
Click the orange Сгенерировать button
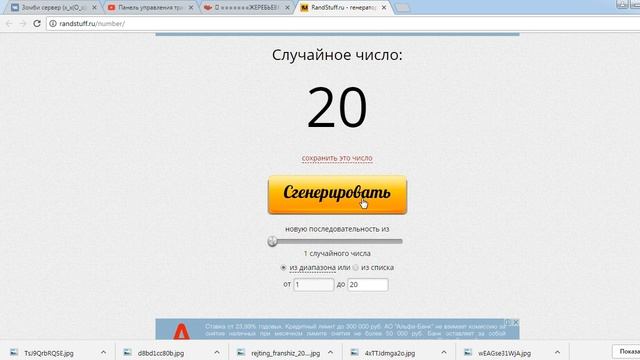tap(337, 195)
